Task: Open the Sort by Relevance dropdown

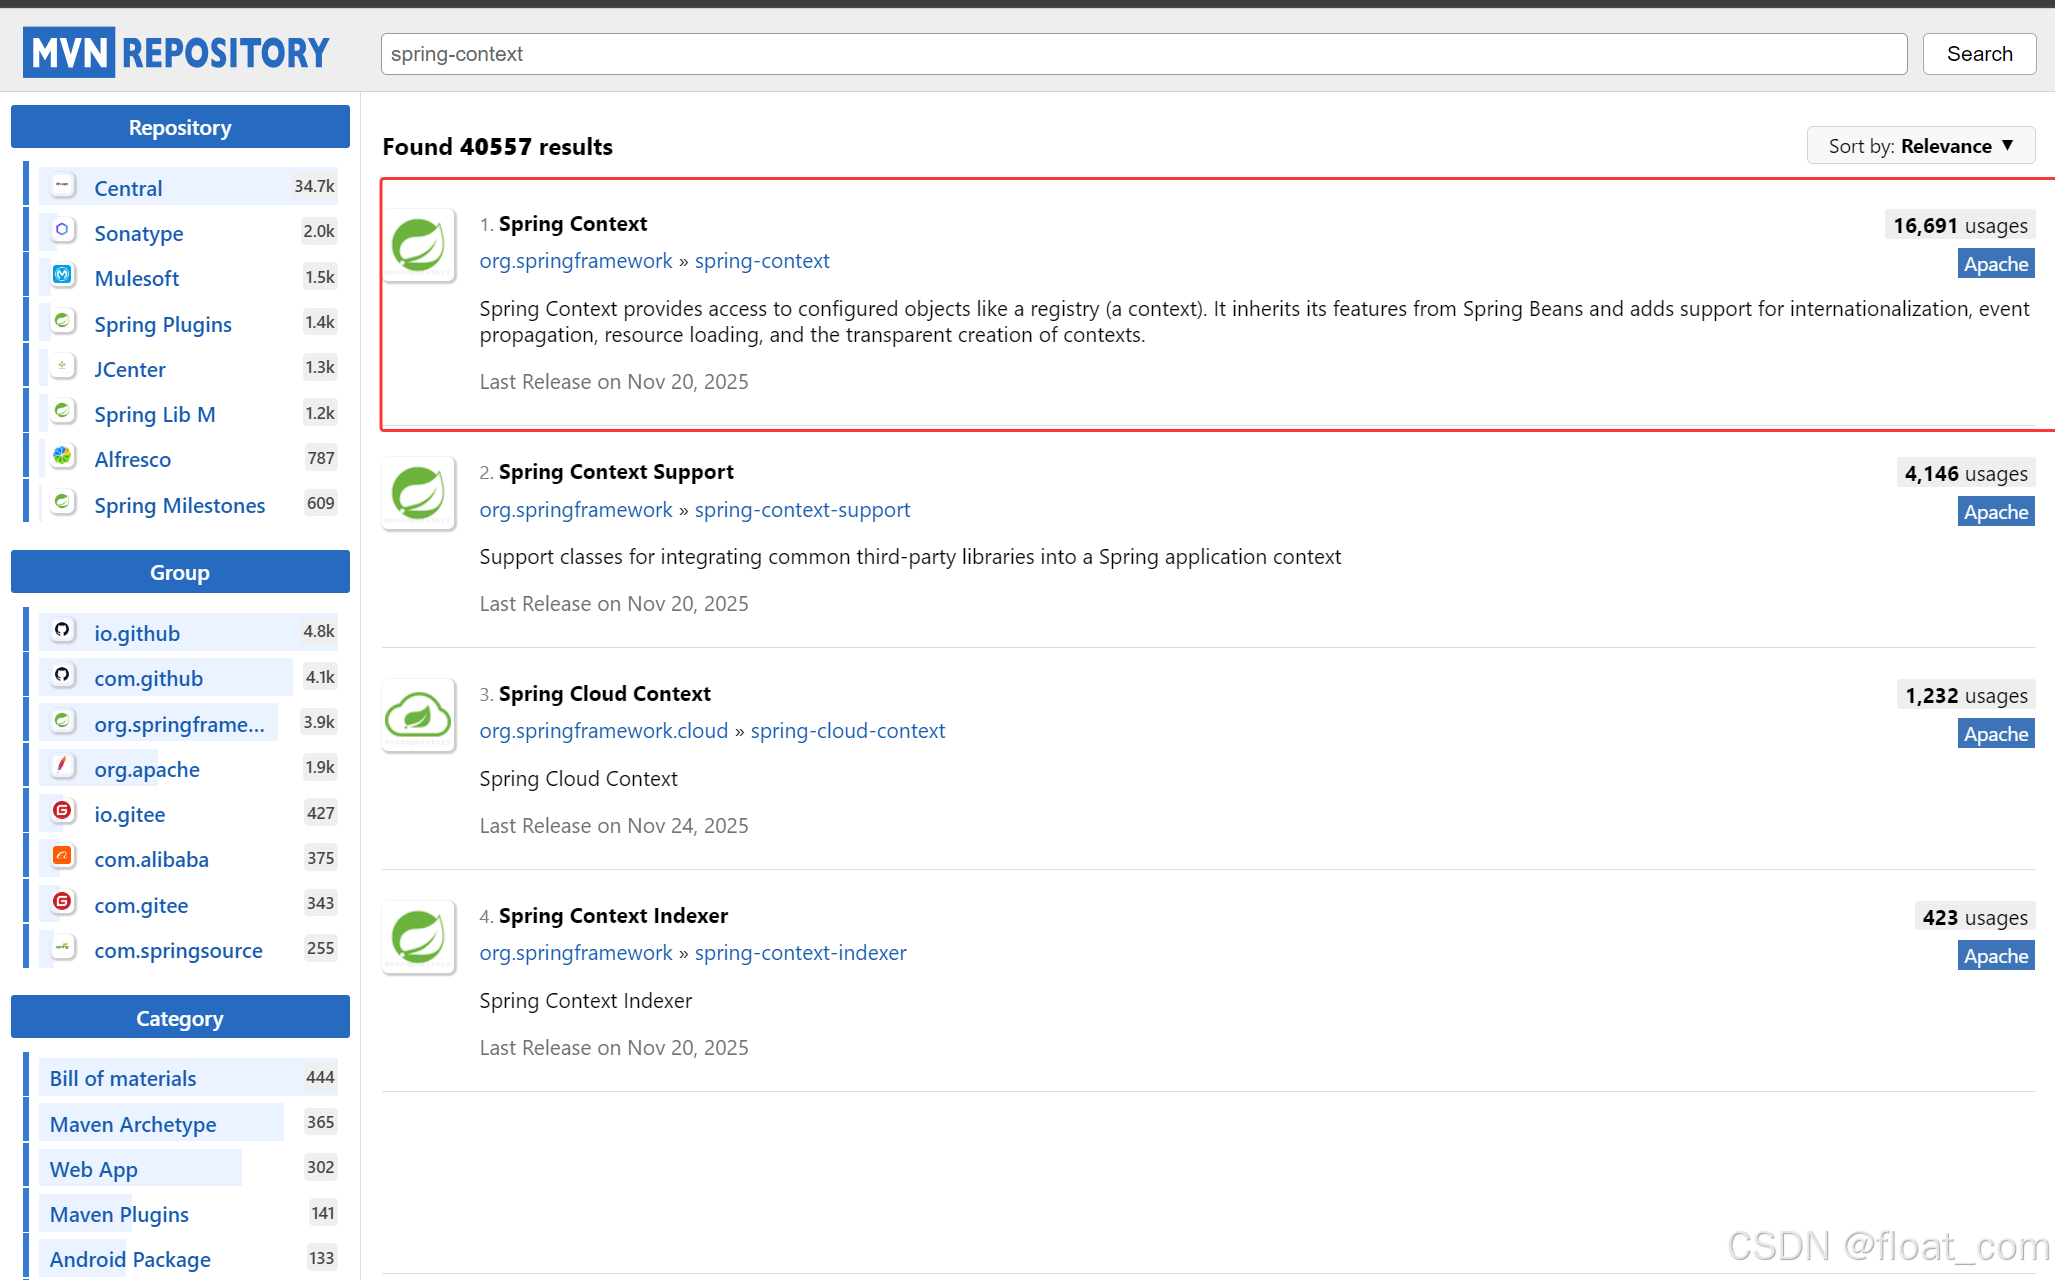Action: click(x=1920, y=146)
